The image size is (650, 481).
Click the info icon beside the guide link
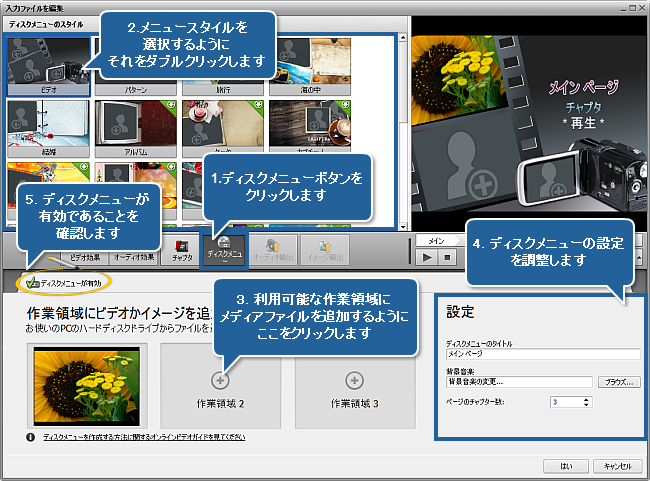click(x=31, y=437)
